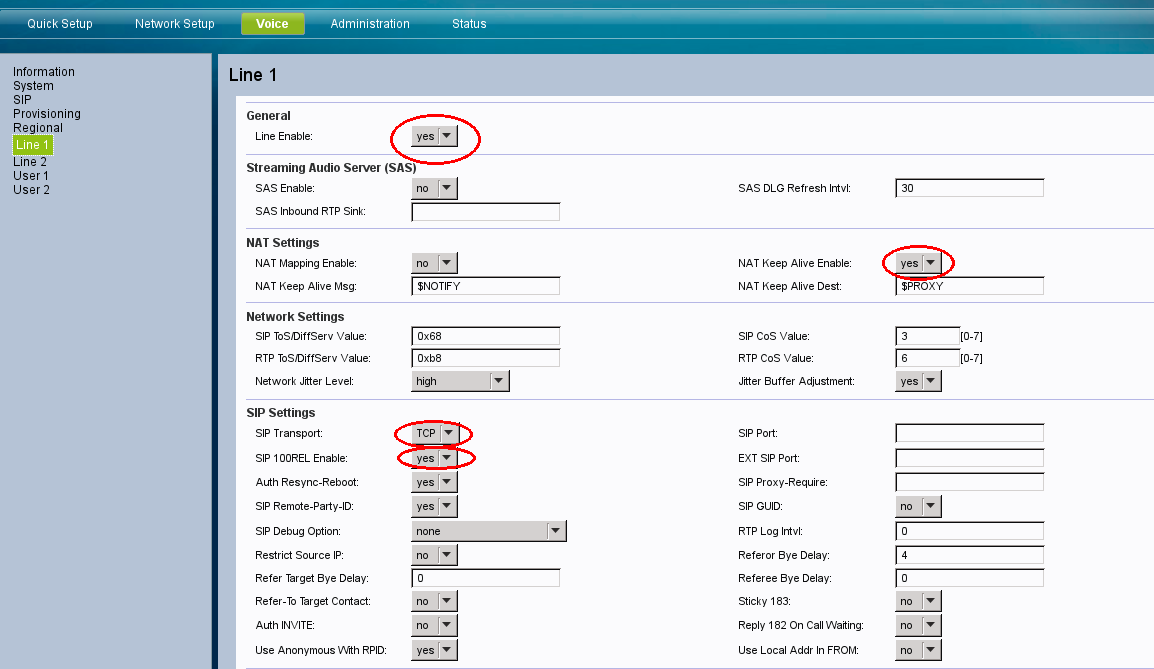Open the Regional settings link
The image size is (1154, 669).
[x=38, y=128]
